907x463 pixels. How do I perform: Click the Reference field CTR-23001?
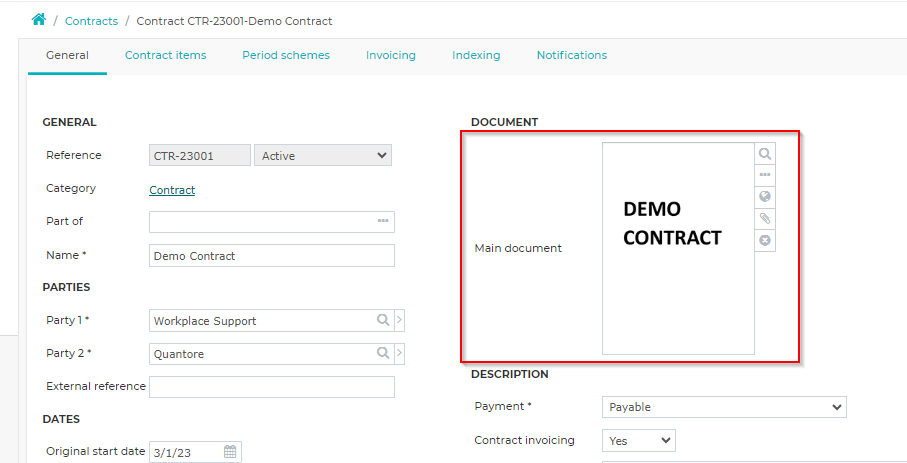[x=200, y=155]
